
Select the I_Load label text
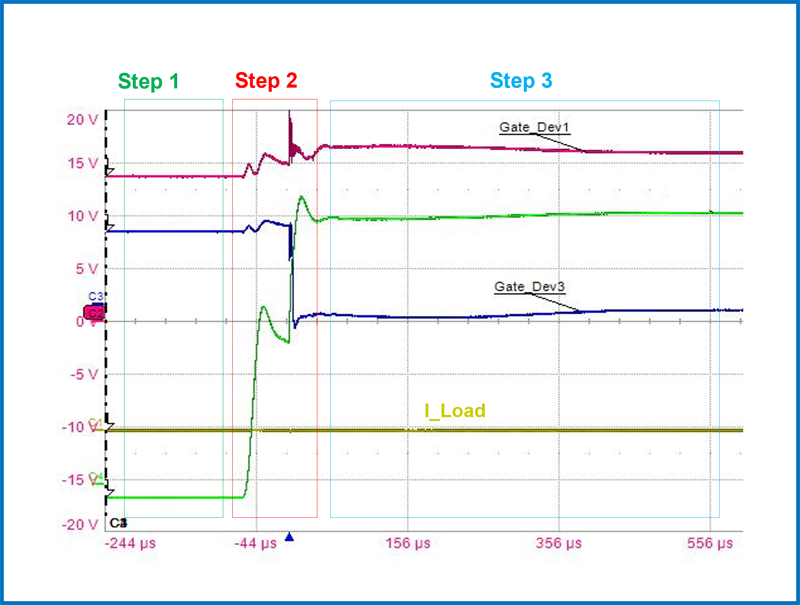(x=454, y=411)
